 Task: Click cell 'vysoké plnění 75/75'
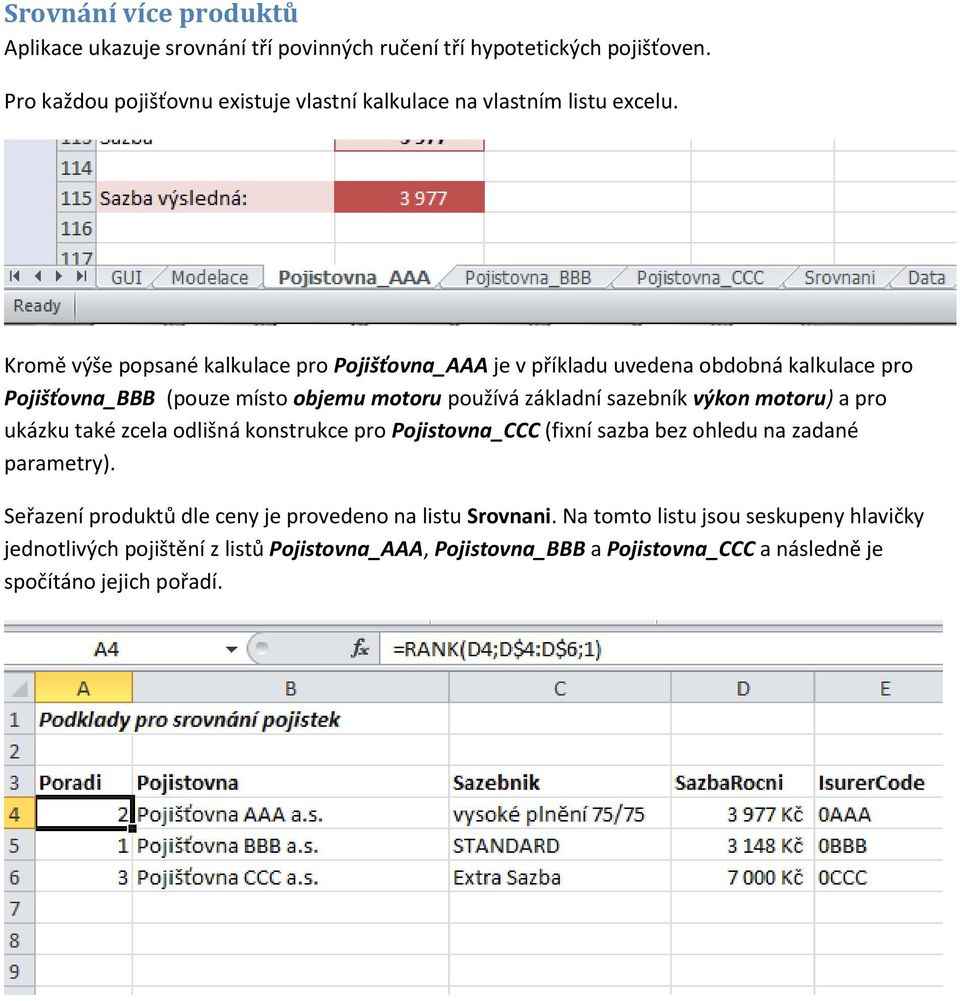[x=560, y=814]
